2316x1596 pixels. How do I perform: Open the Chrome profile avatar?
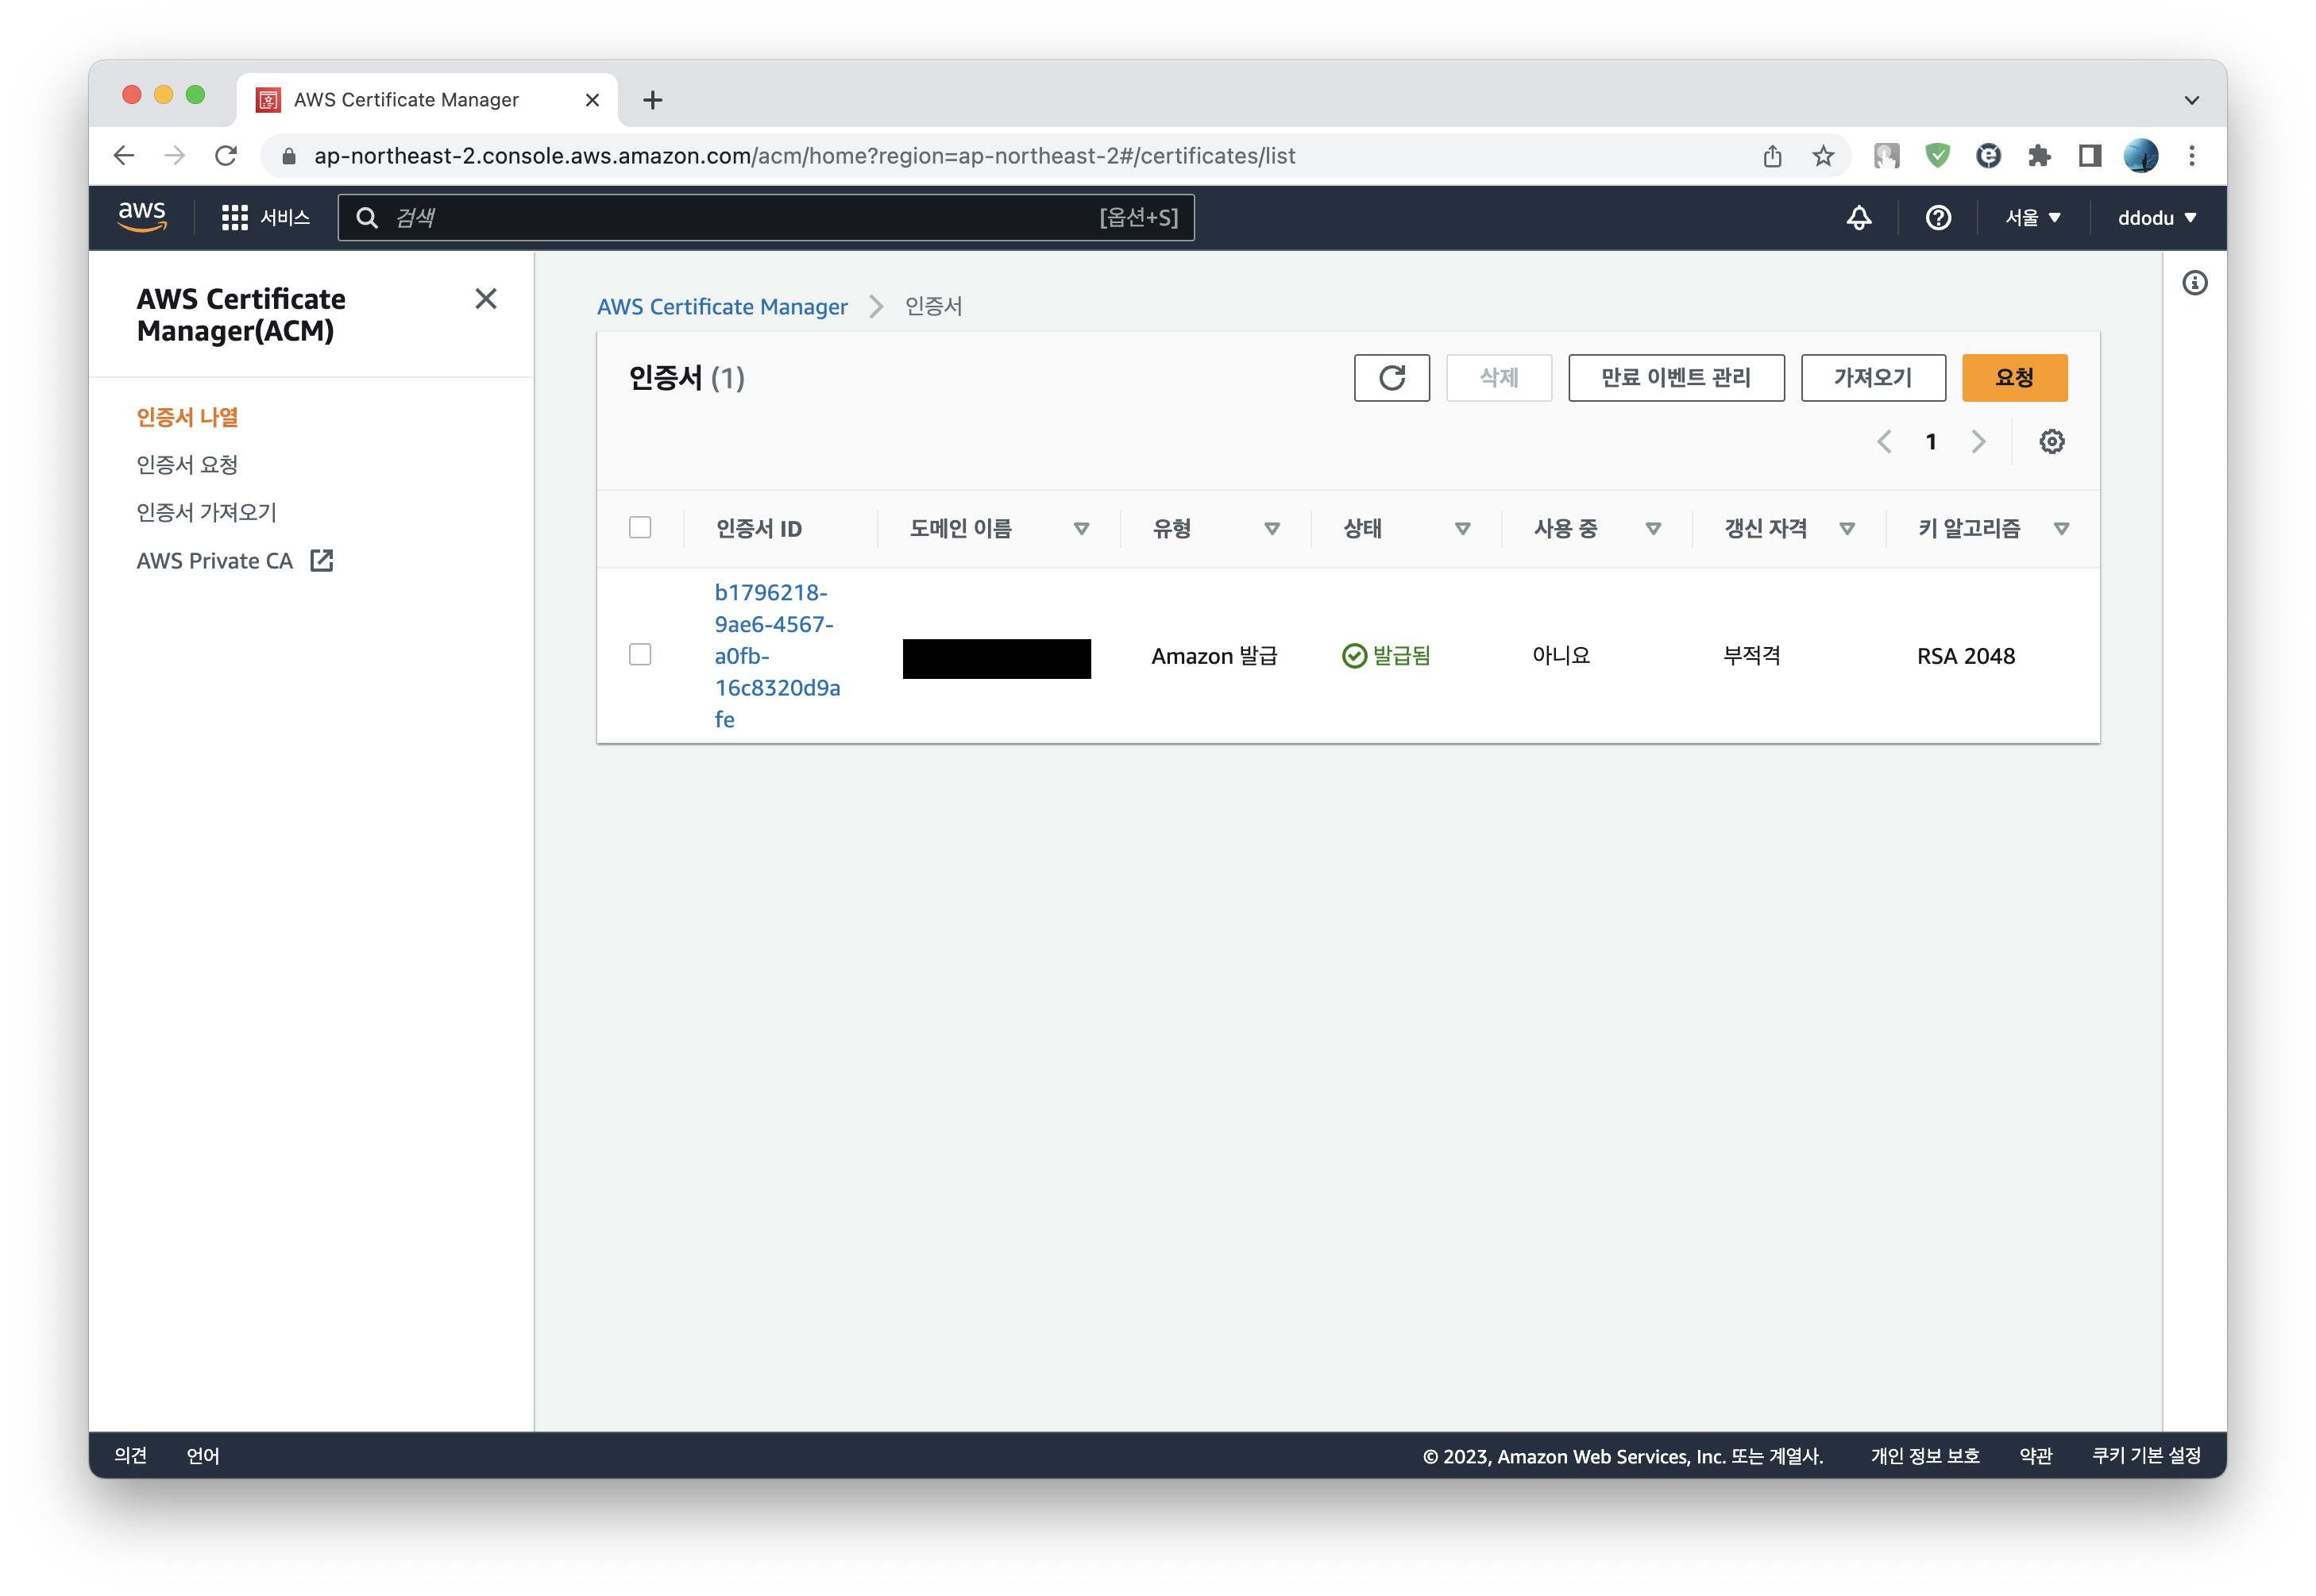pyautogui.click(x=2140, y=156)
